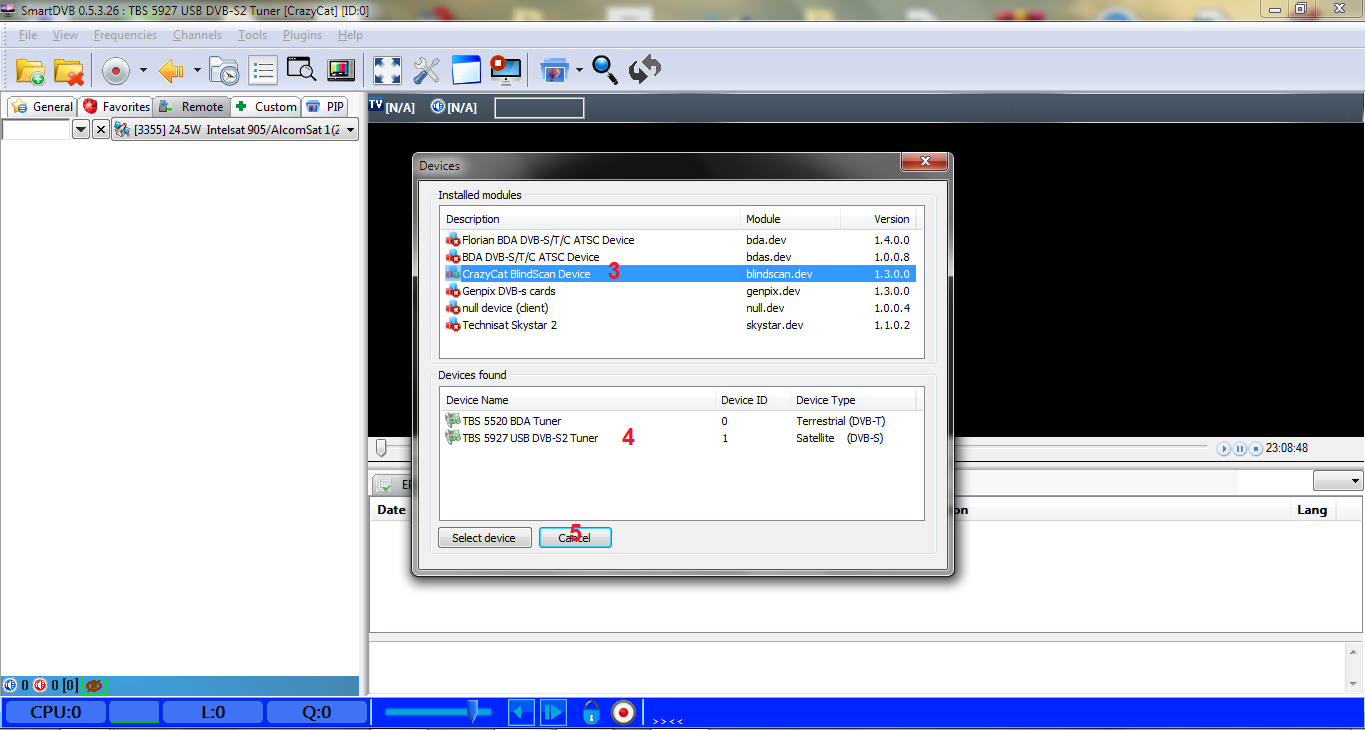Select null device (client) module
This screenshot has height=730, width=1365.
tap(680, 308)
